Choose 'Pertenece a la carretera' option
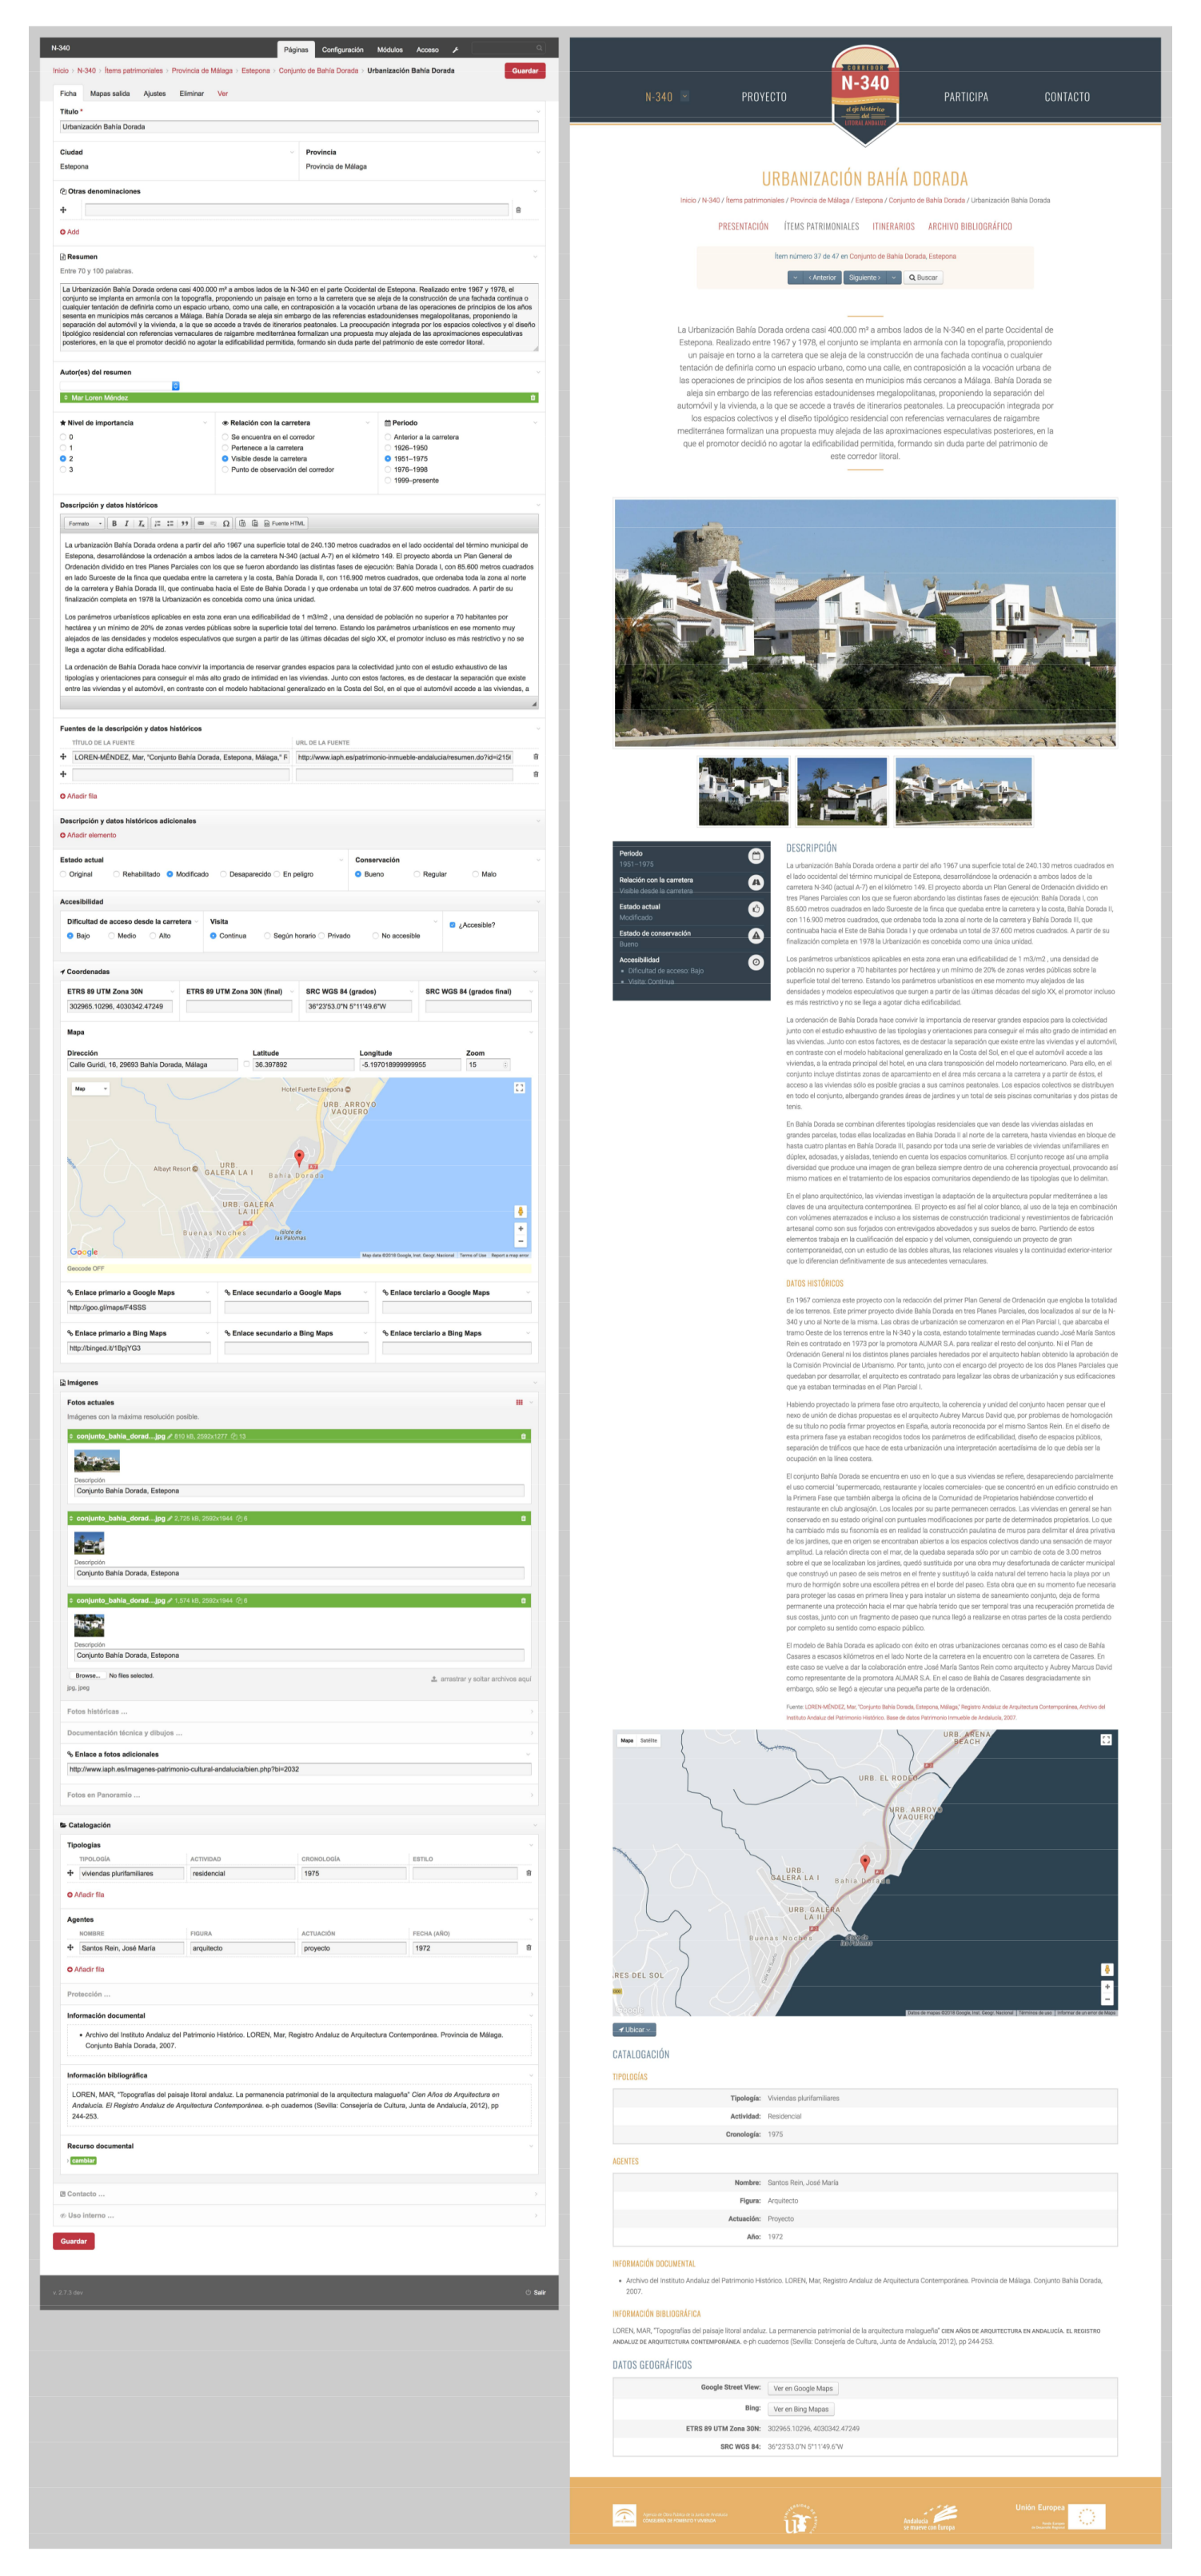The width and height of the screenshot is (1201, 2576). pyautogui.click(x=226, y=448)
